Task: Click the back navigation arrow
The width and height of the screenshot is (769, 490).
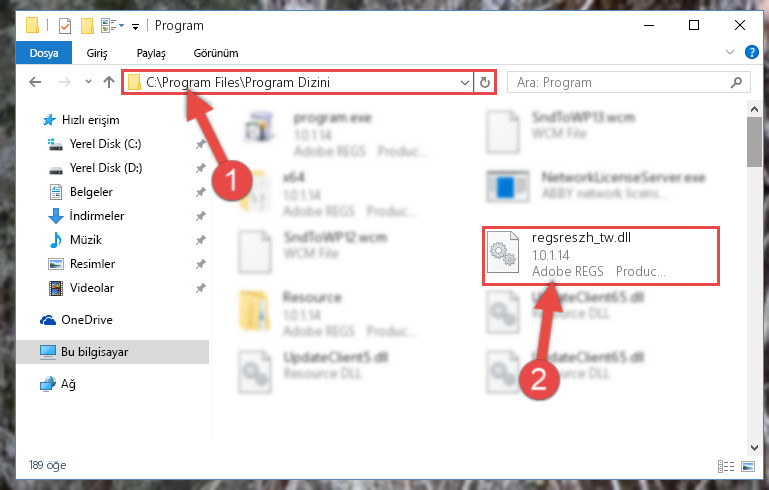Action: click(35, 82)
